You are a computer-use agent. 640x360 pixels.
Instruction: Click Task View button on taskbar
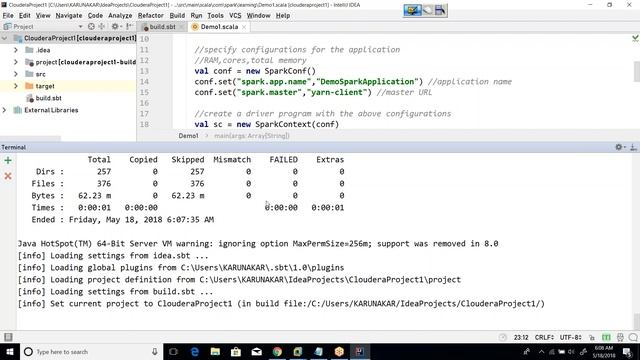(x=173, y=352)
